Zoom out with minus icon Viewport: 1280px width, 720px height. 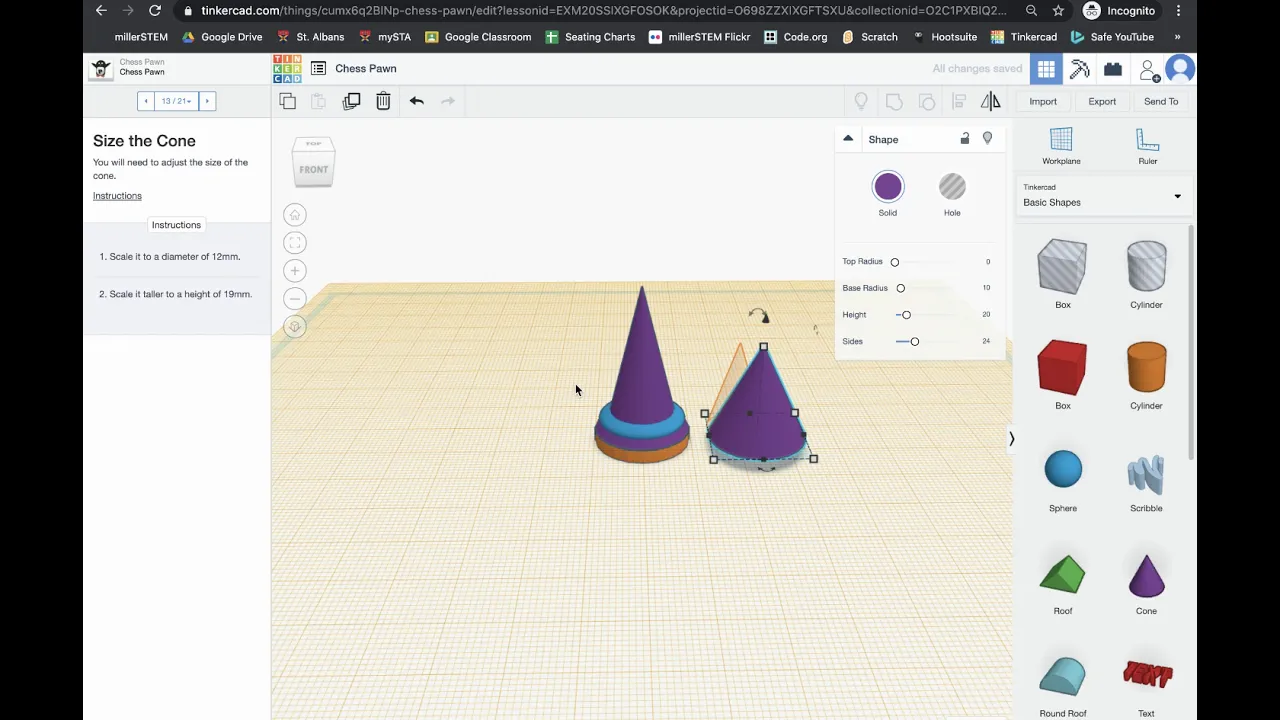tap(295, 299)
